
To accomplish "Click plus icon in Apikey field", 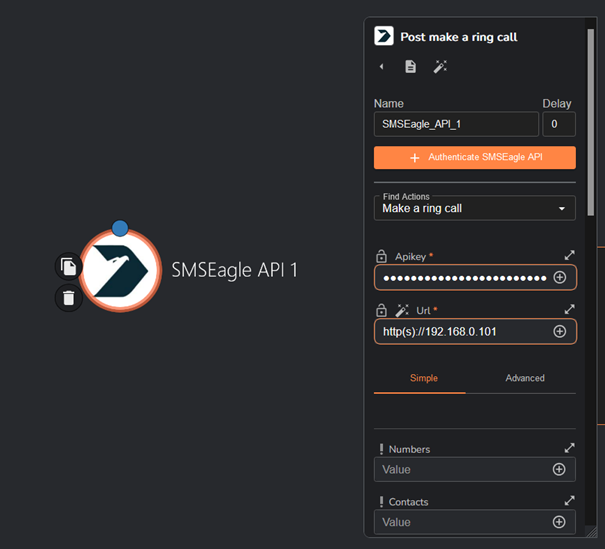I will click(x=560, y=277).
